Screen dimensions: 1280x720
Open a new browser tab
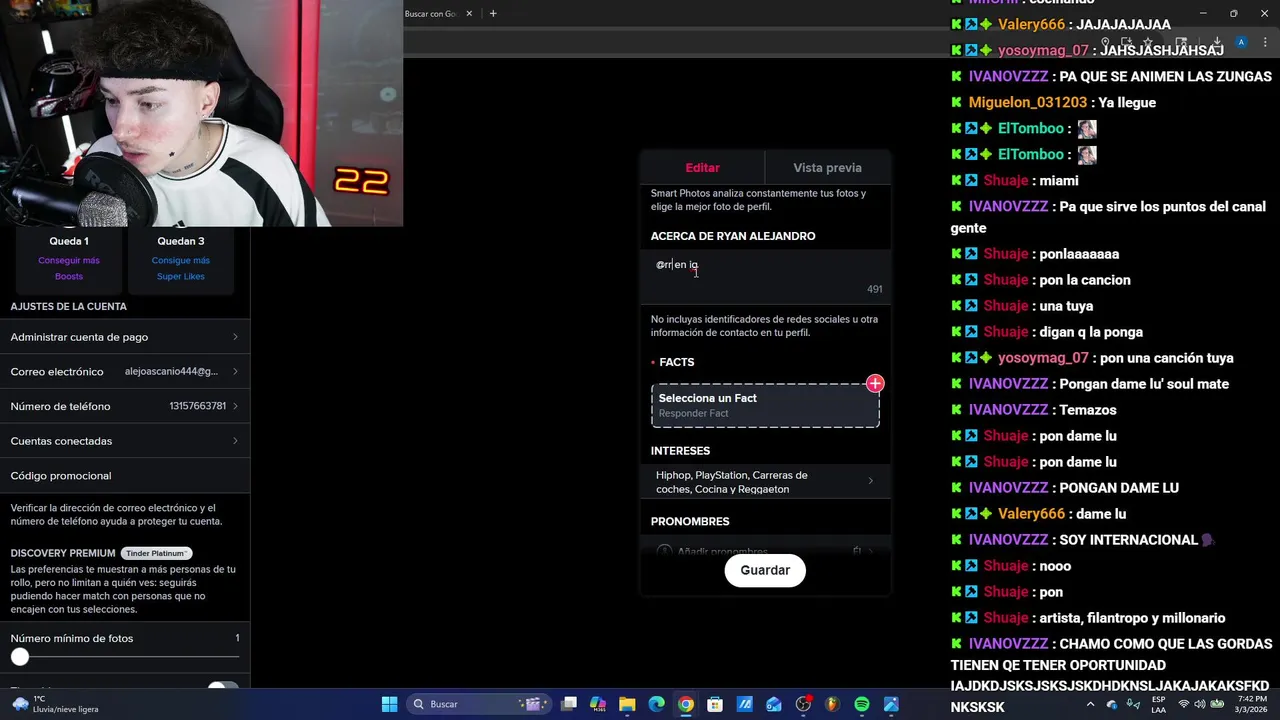(493, 14)
